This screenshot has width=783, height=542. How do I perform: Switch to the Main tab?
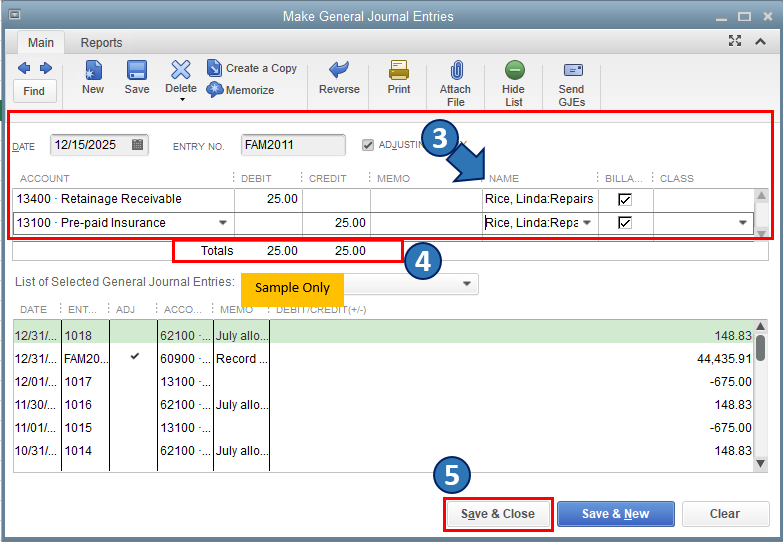coord(41,42)
